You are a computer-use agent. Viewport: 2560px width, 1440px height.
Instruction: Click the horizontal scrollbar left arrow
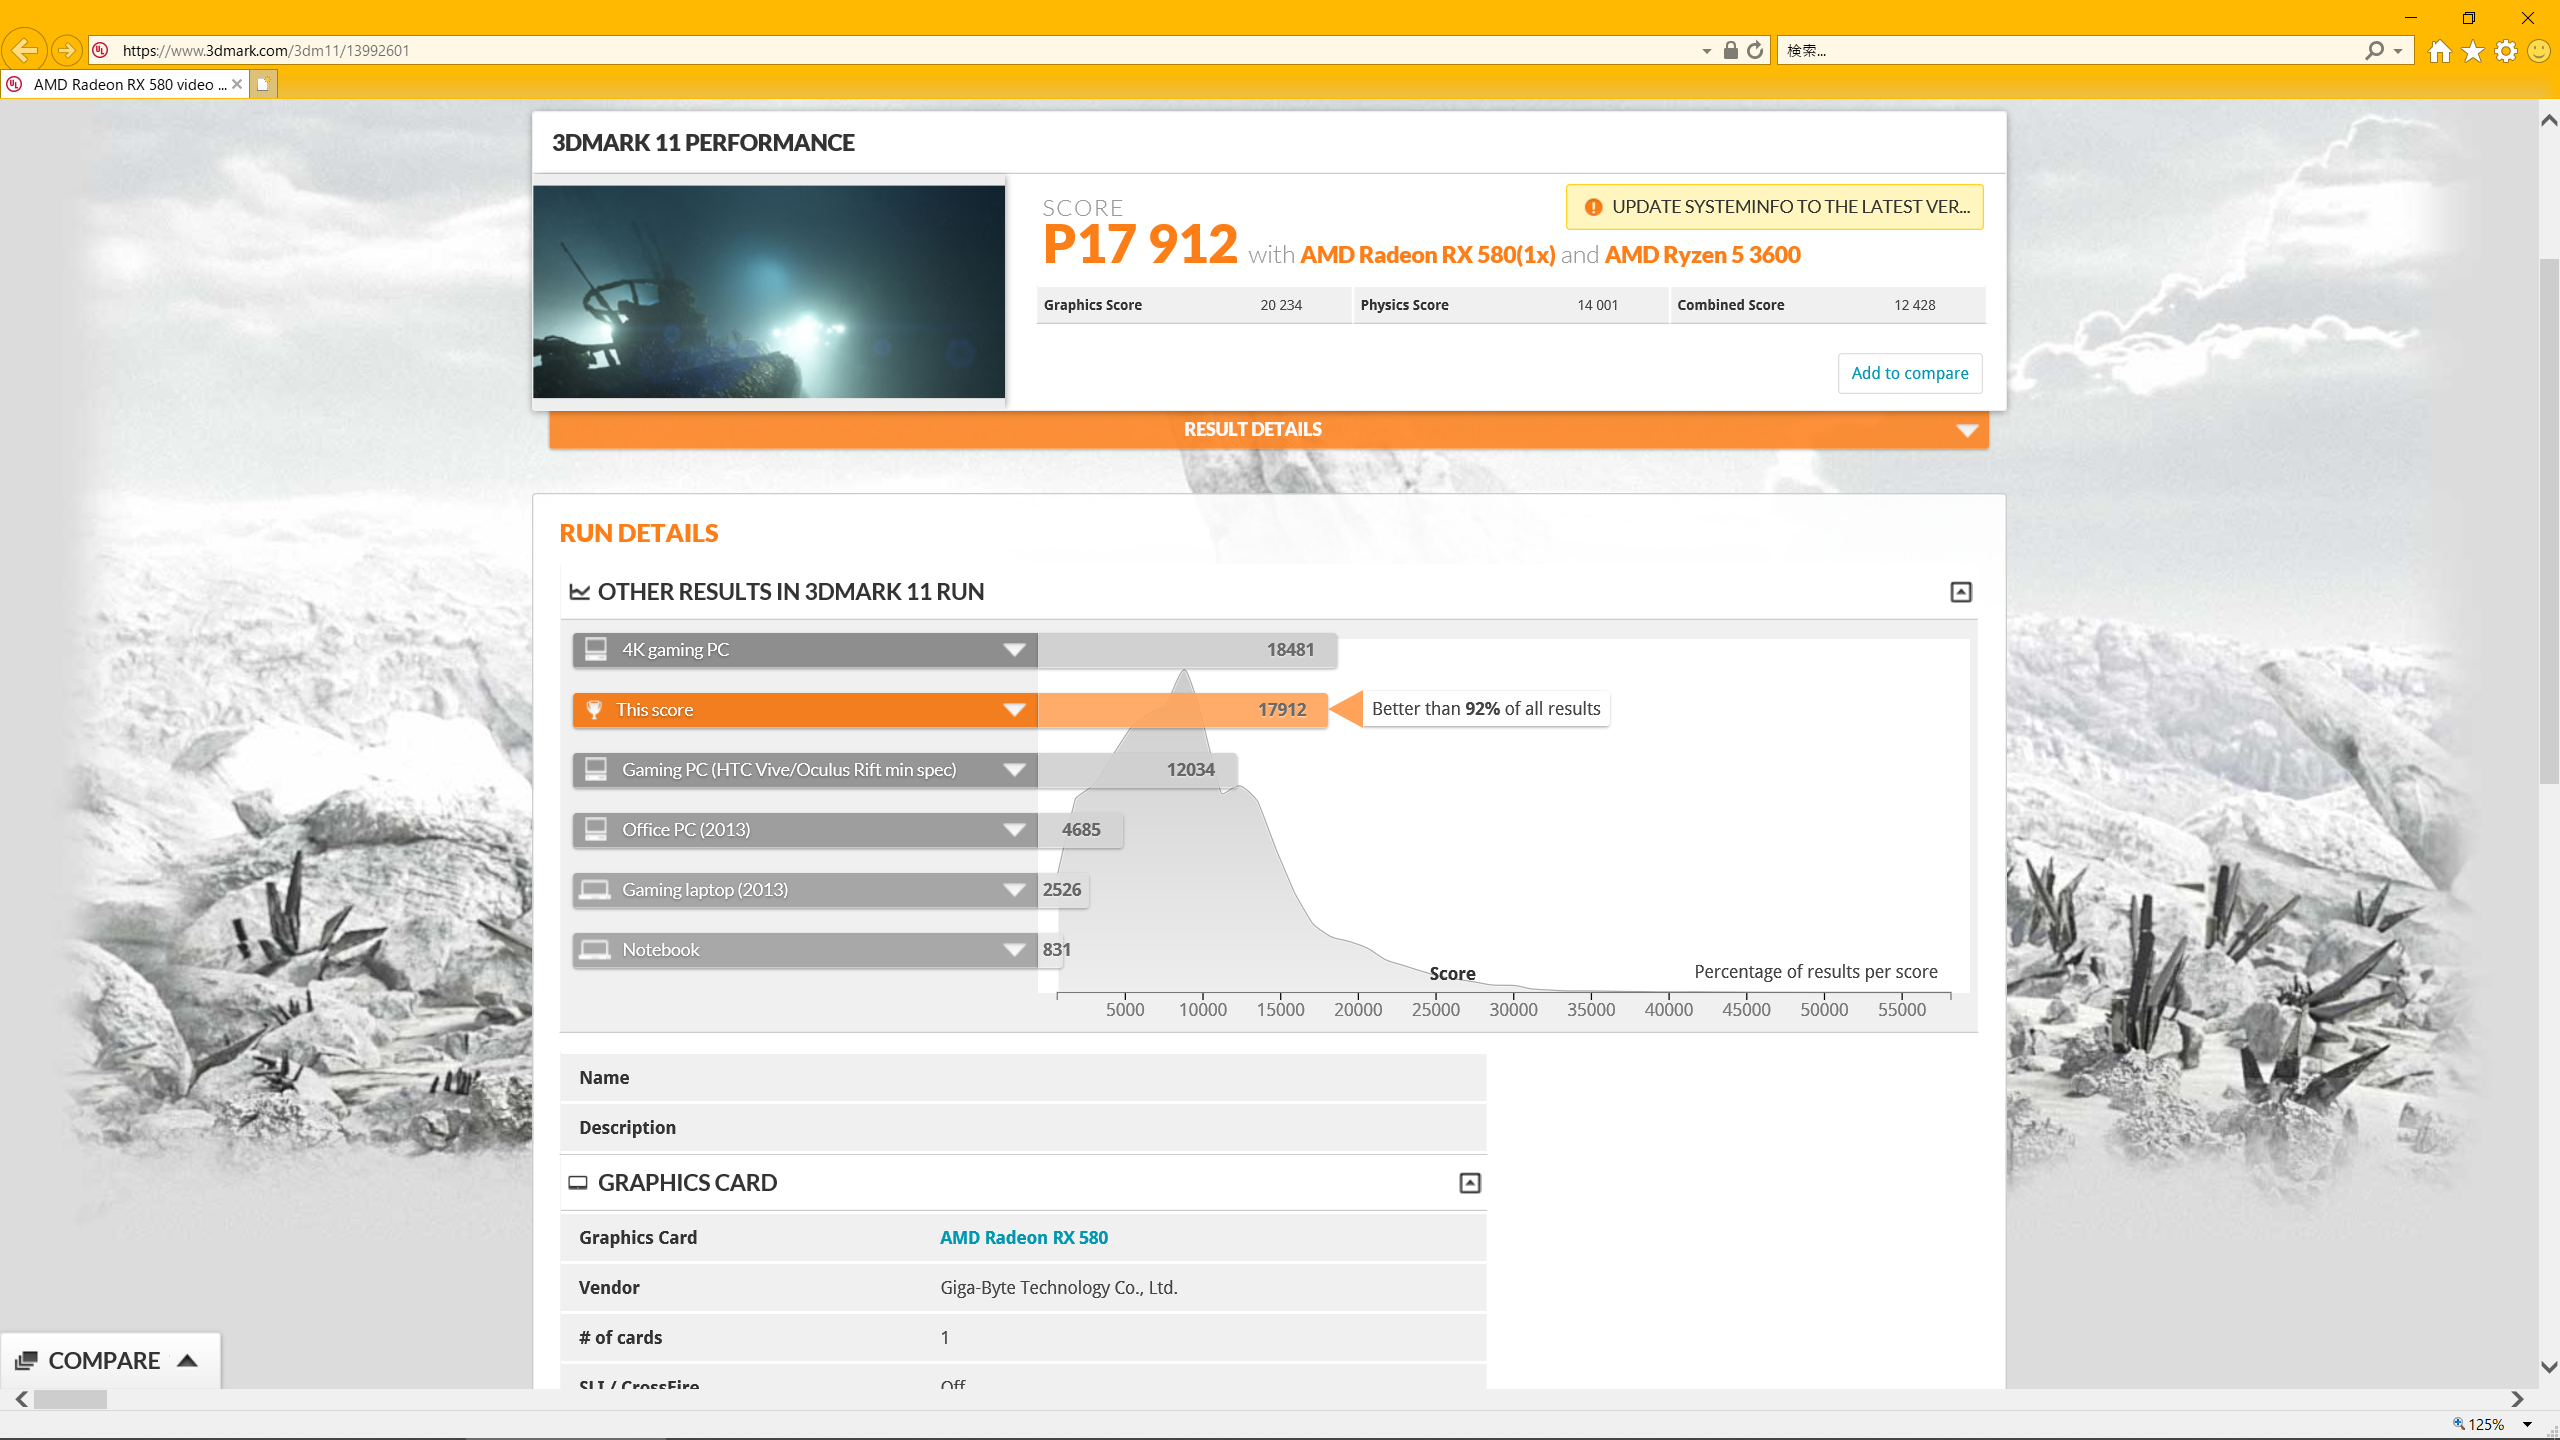[x=21, y=1399]
